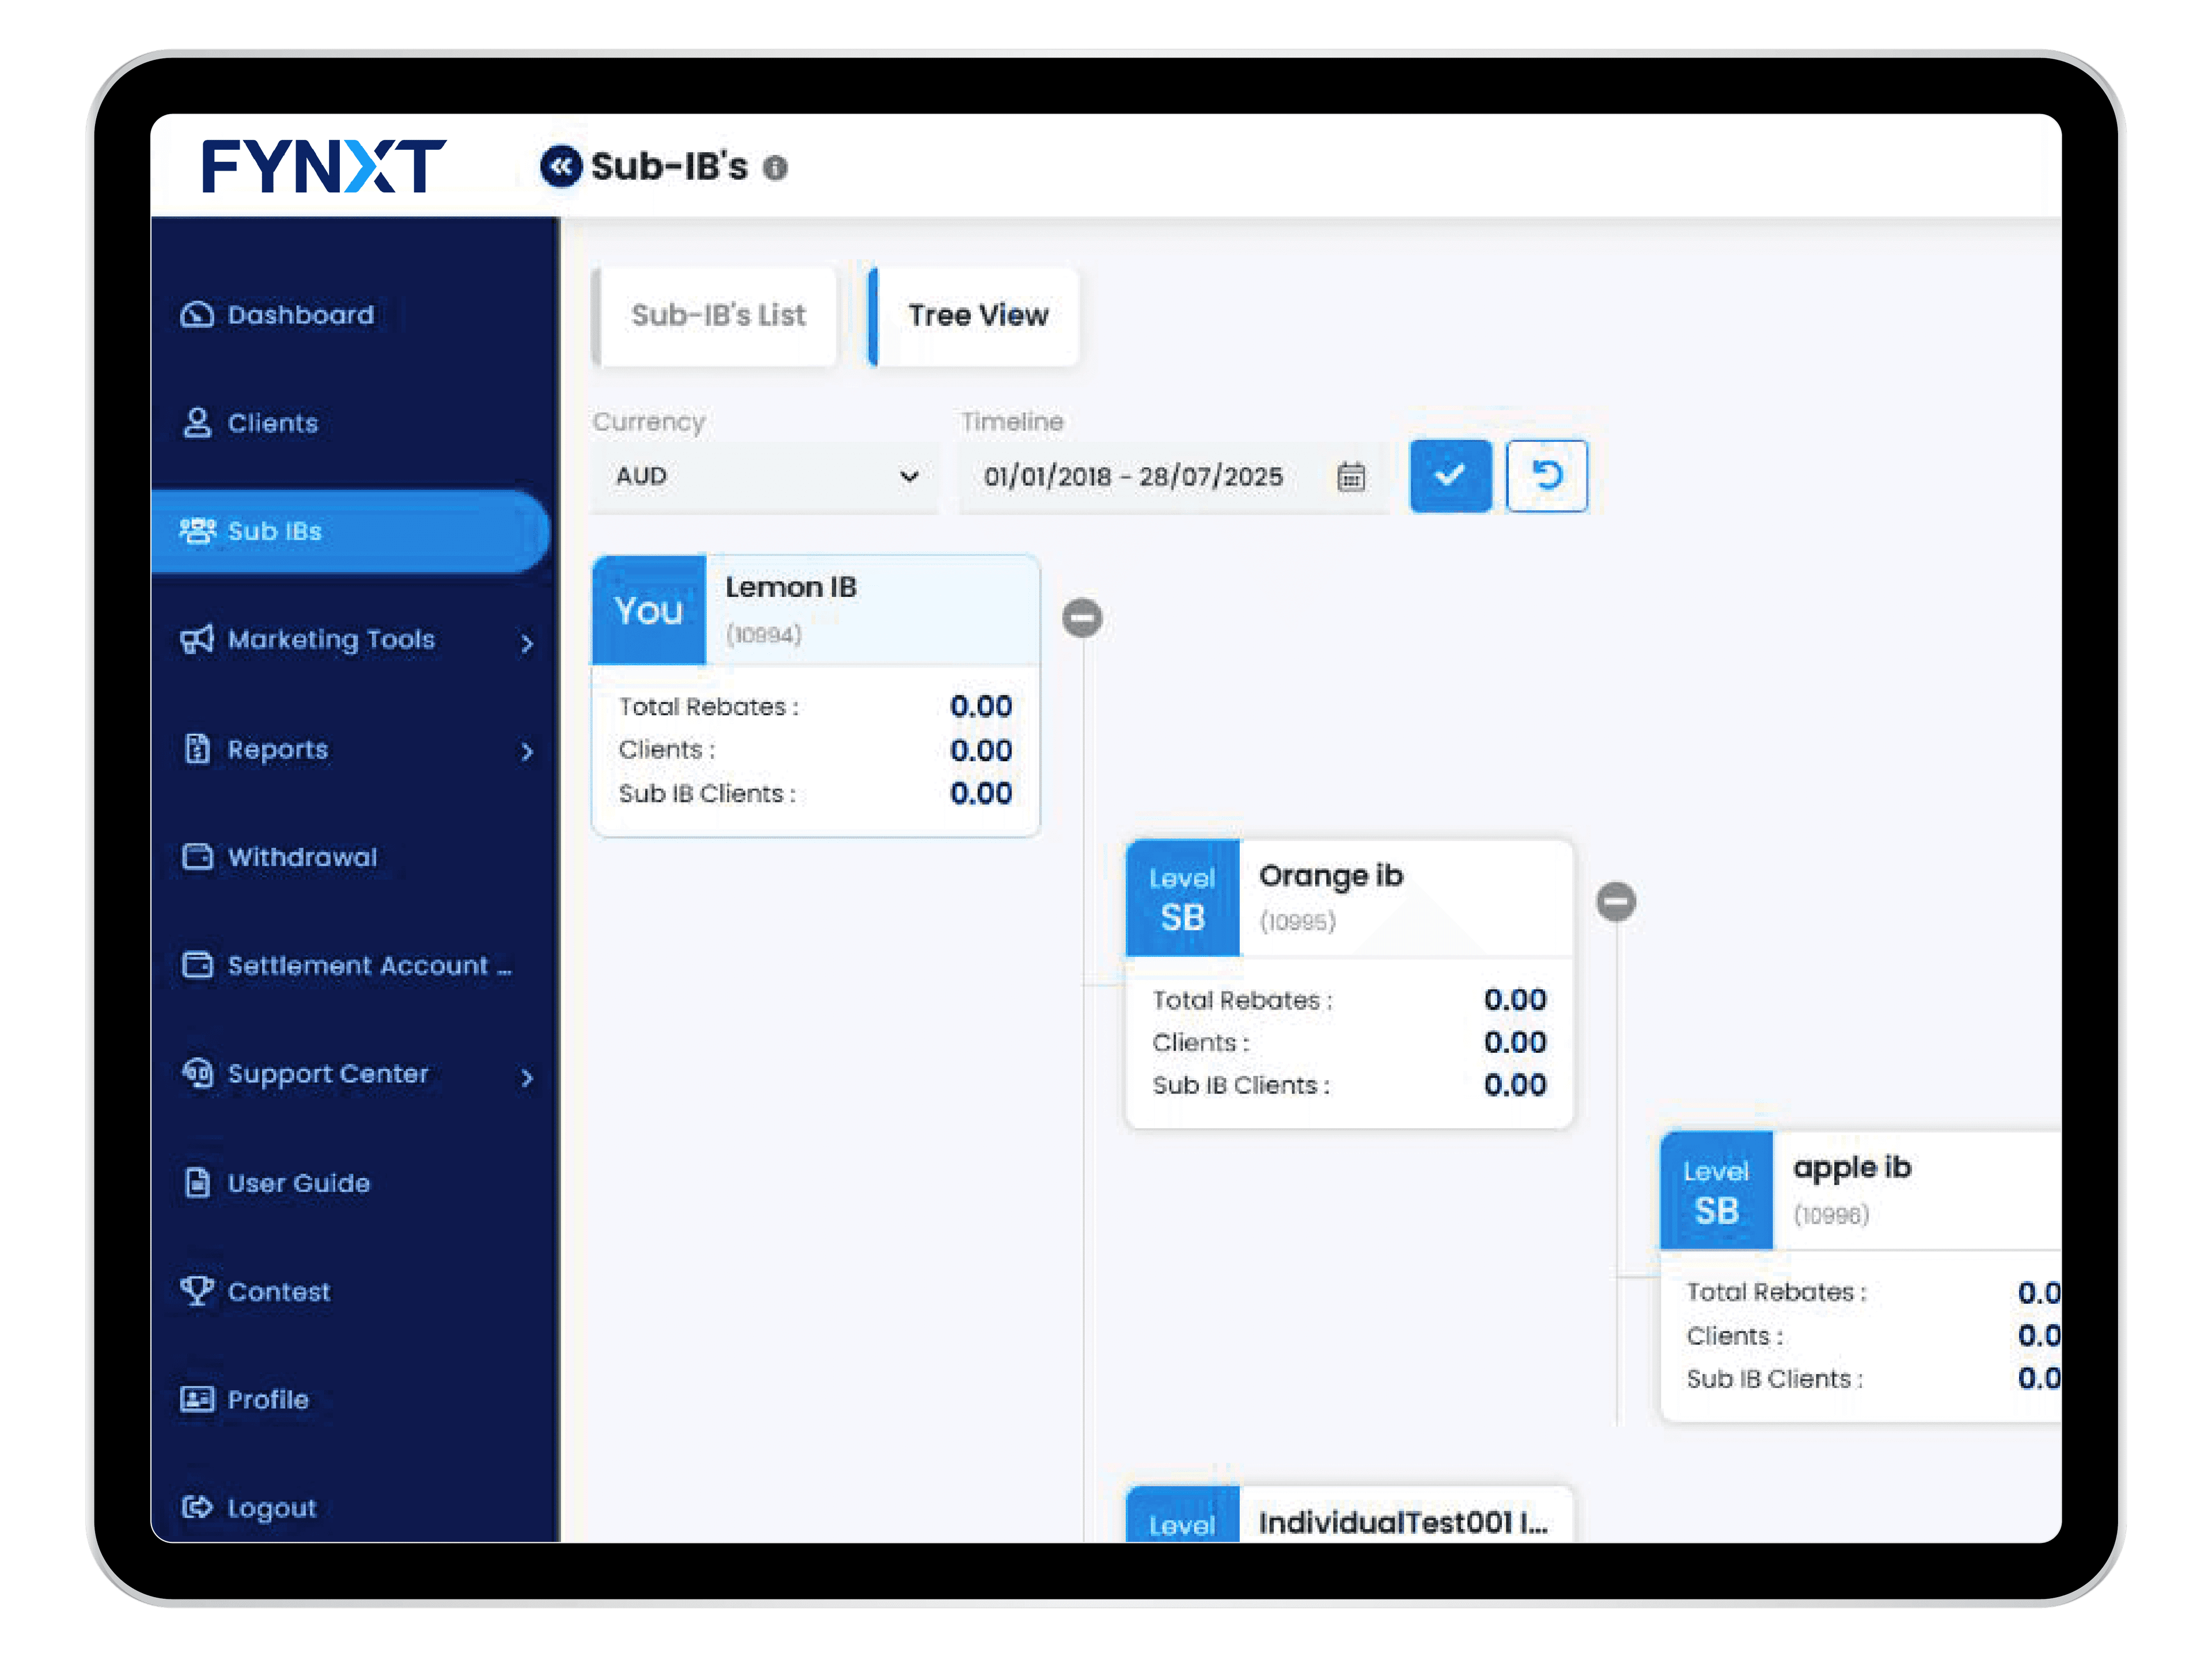Select the Clients icon in sidebar

pos(198,423)
